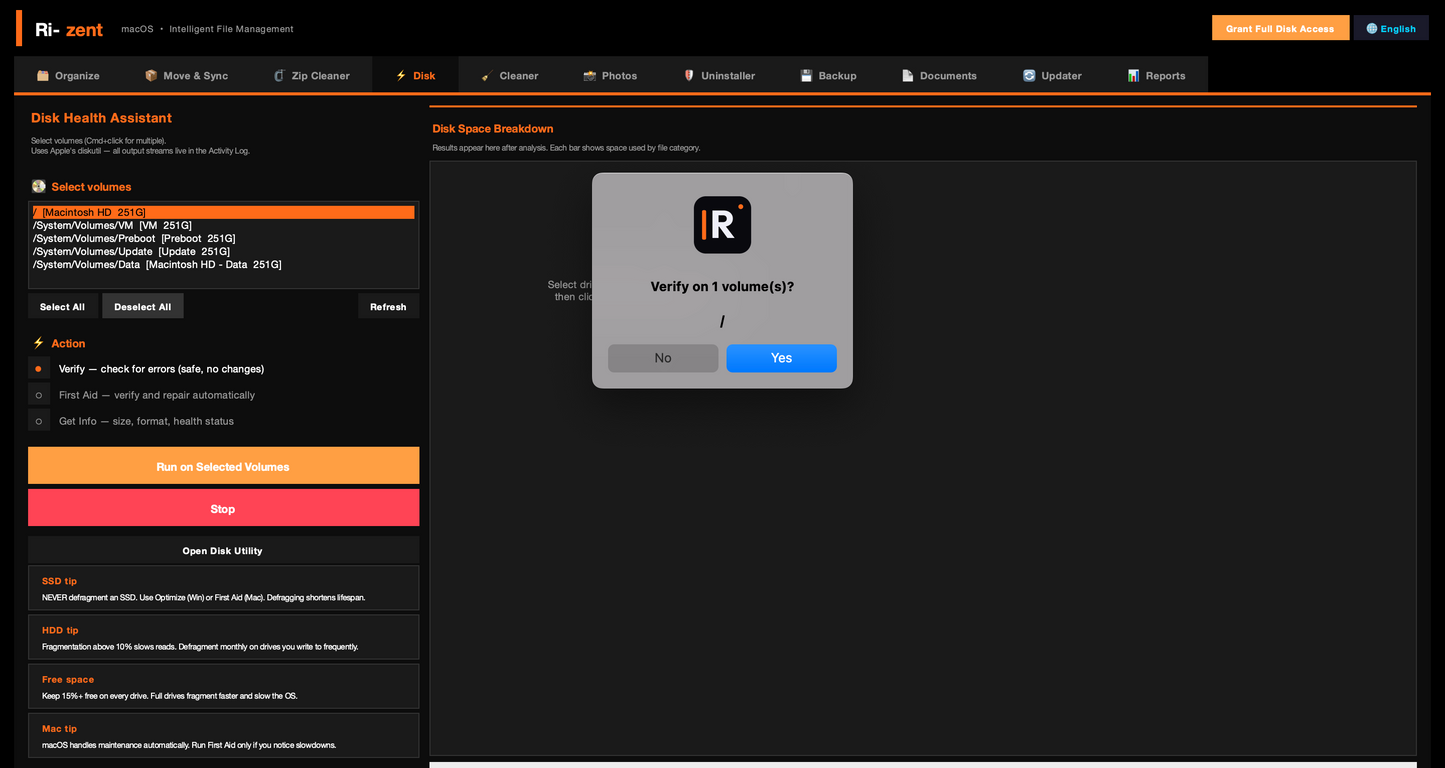This screenshot has width=1445, height=768.
Task: Open the English language selector
Action: (1391, 28)
